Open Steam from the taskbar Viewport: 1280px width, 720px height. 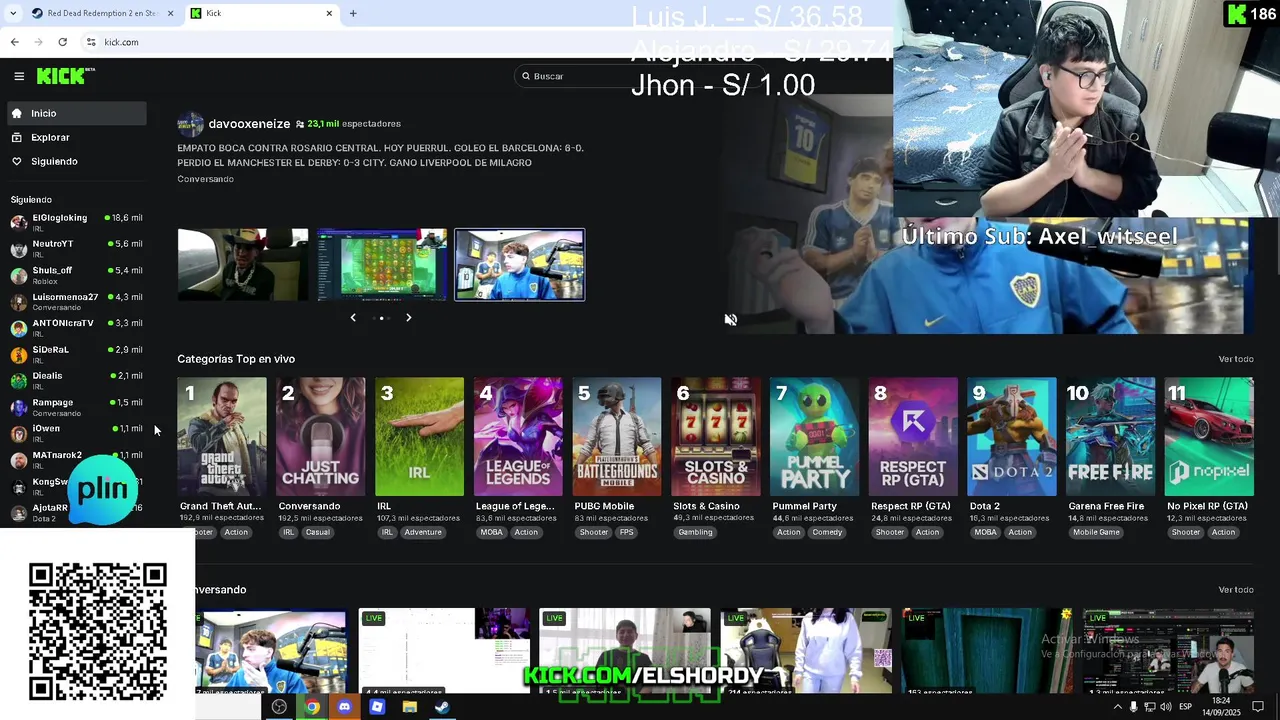pos(441,707)
